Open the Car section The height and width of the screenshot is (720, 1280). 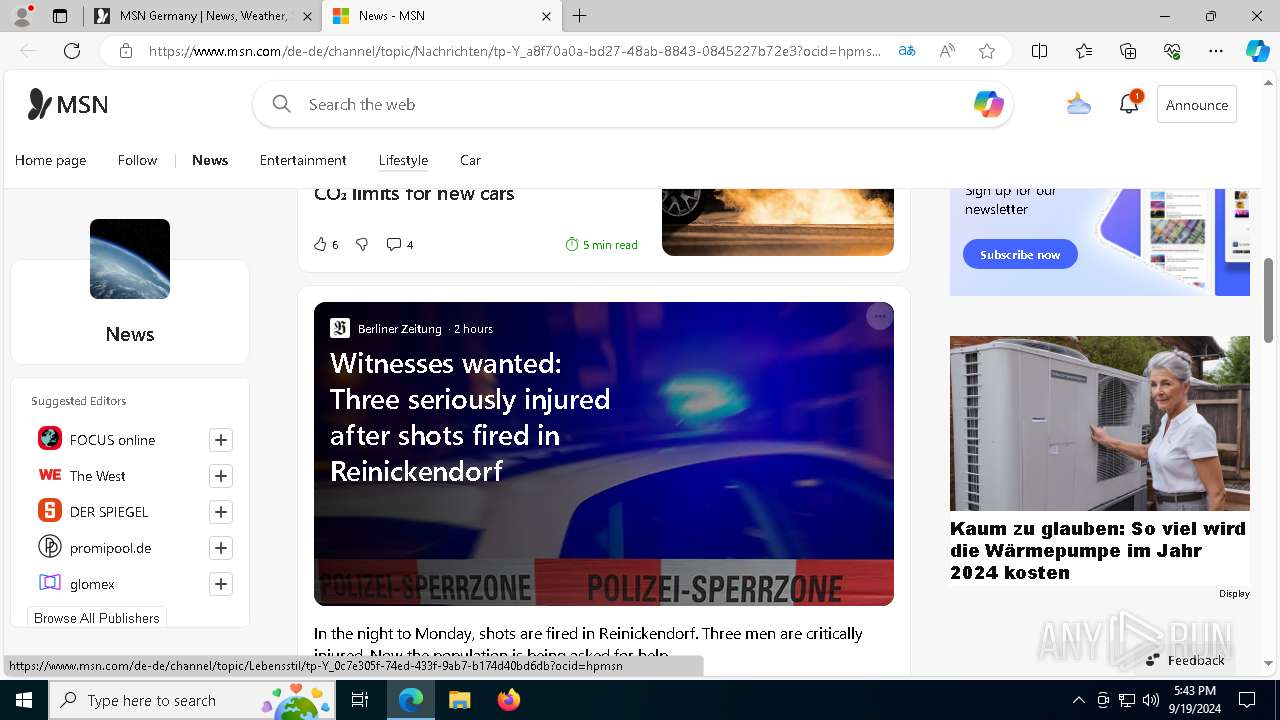(470, 160)
